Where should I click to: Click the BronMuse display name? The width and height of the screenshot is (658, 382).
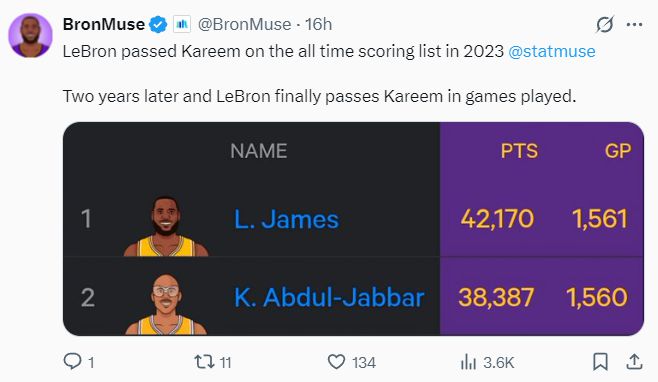click(x=104, y=24)
